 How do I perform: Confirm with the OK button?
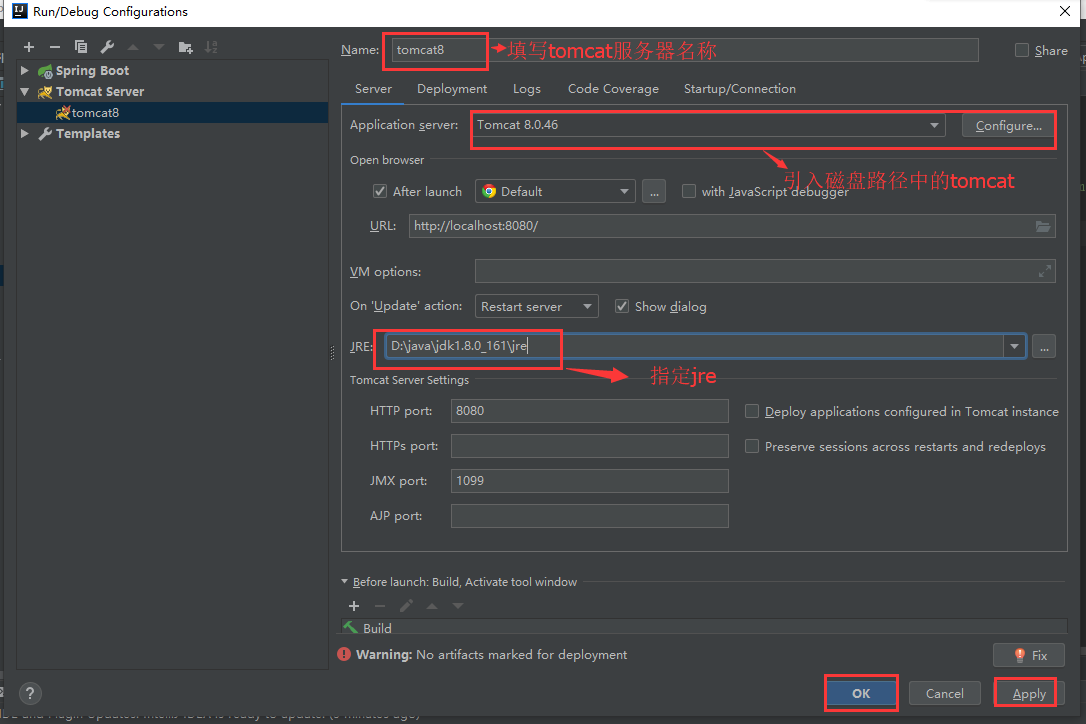[861, 694]
